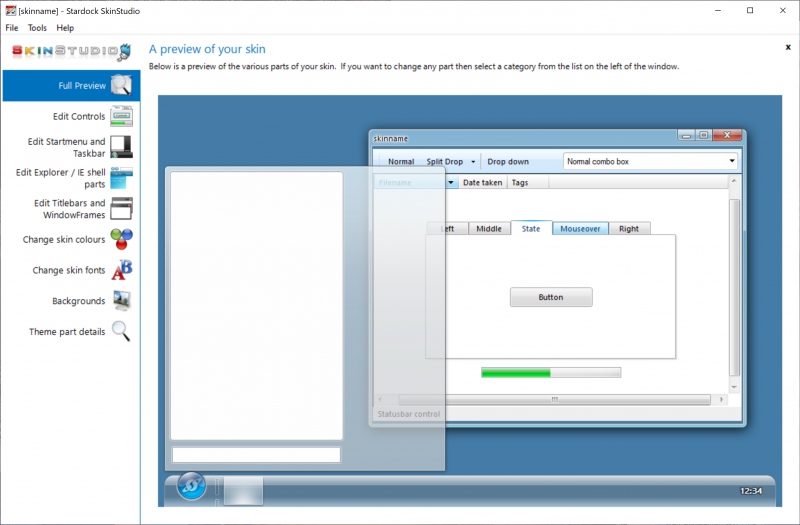This screenshot has width=800, height=525.
Task: Select Full Preview in sidebar
Action: point(71,85)
